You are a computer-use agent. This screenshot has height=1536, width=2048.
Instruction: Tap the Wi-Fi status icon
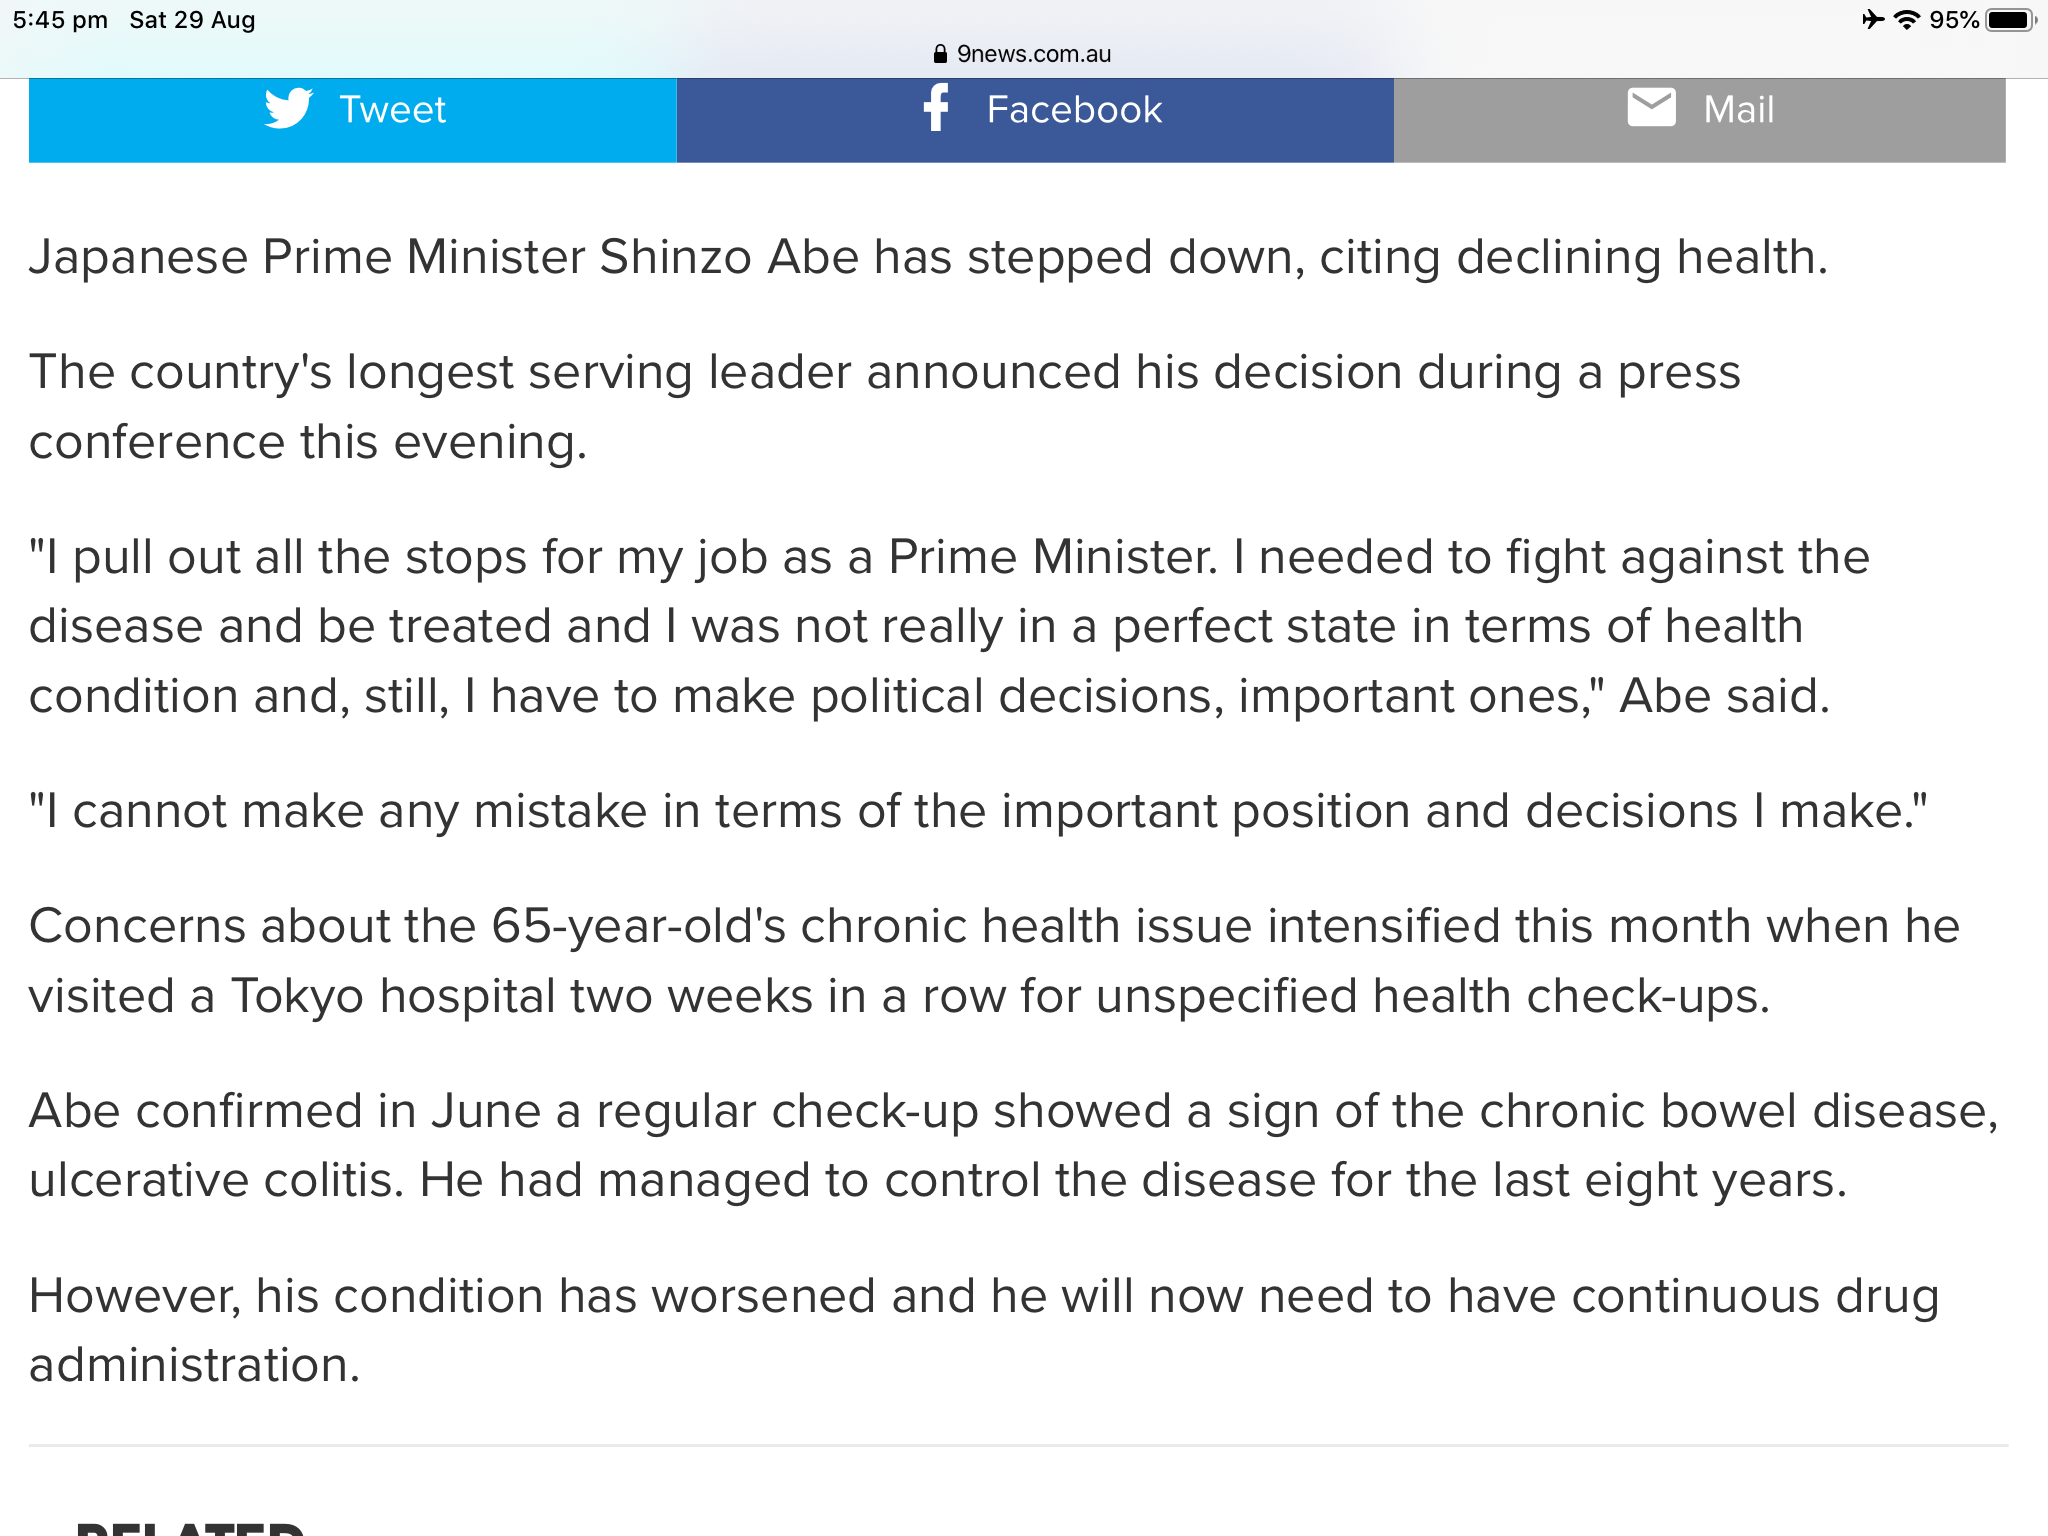coord(1907,19)
